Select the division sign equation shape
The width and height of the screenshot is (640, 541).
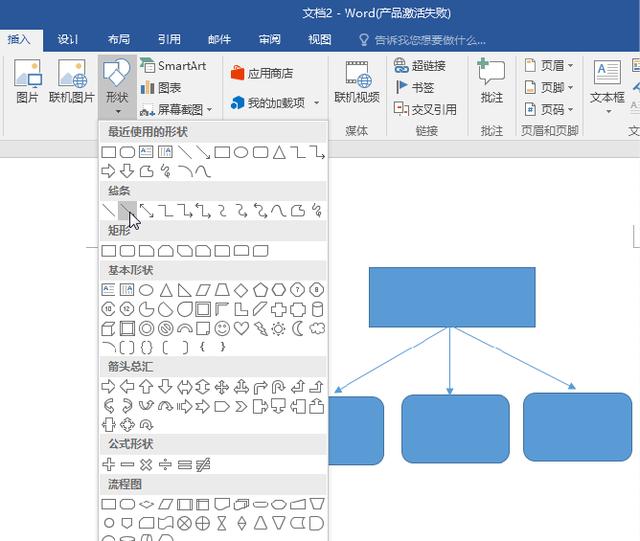pos(166,464)
